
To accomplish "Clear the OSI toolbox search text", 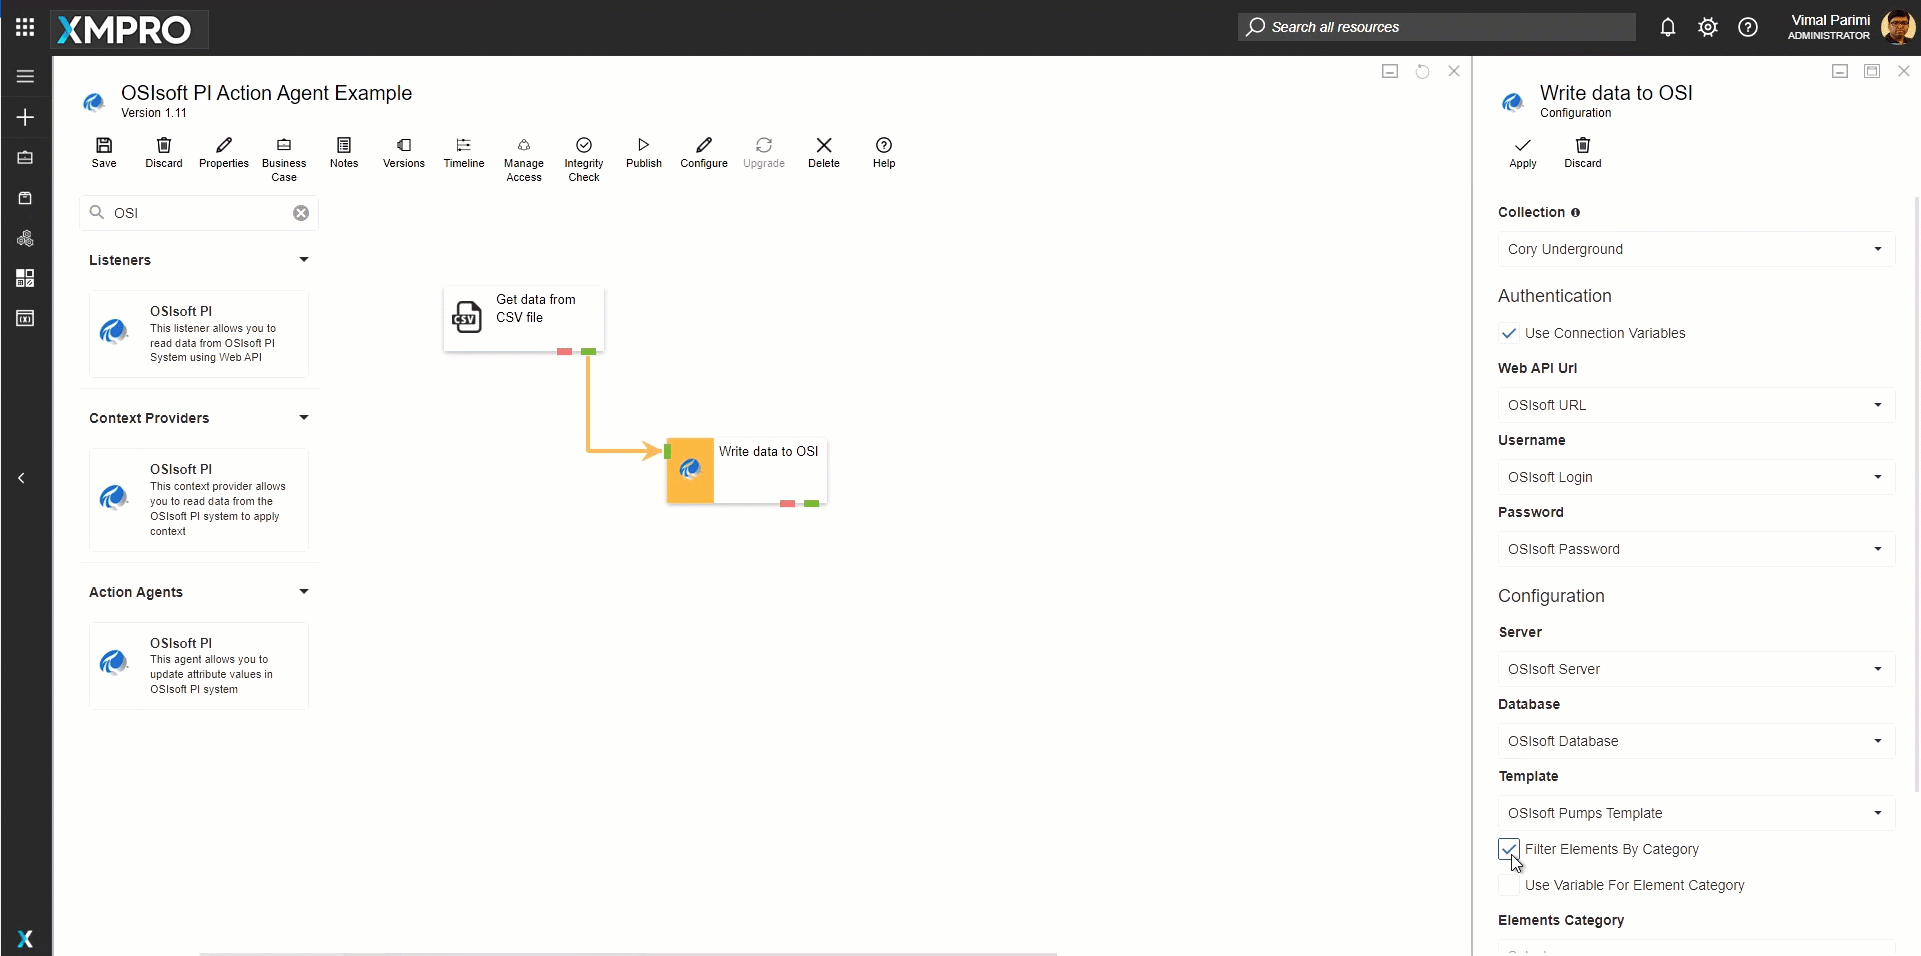I will pyautogui.click(x=301, y=213).
